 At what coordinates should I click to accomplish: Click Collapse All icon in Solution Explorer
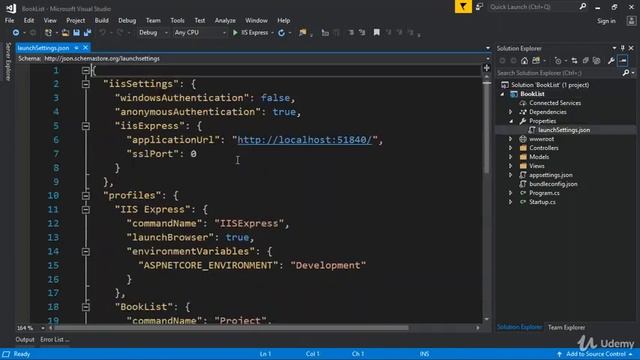click(586, 61)
